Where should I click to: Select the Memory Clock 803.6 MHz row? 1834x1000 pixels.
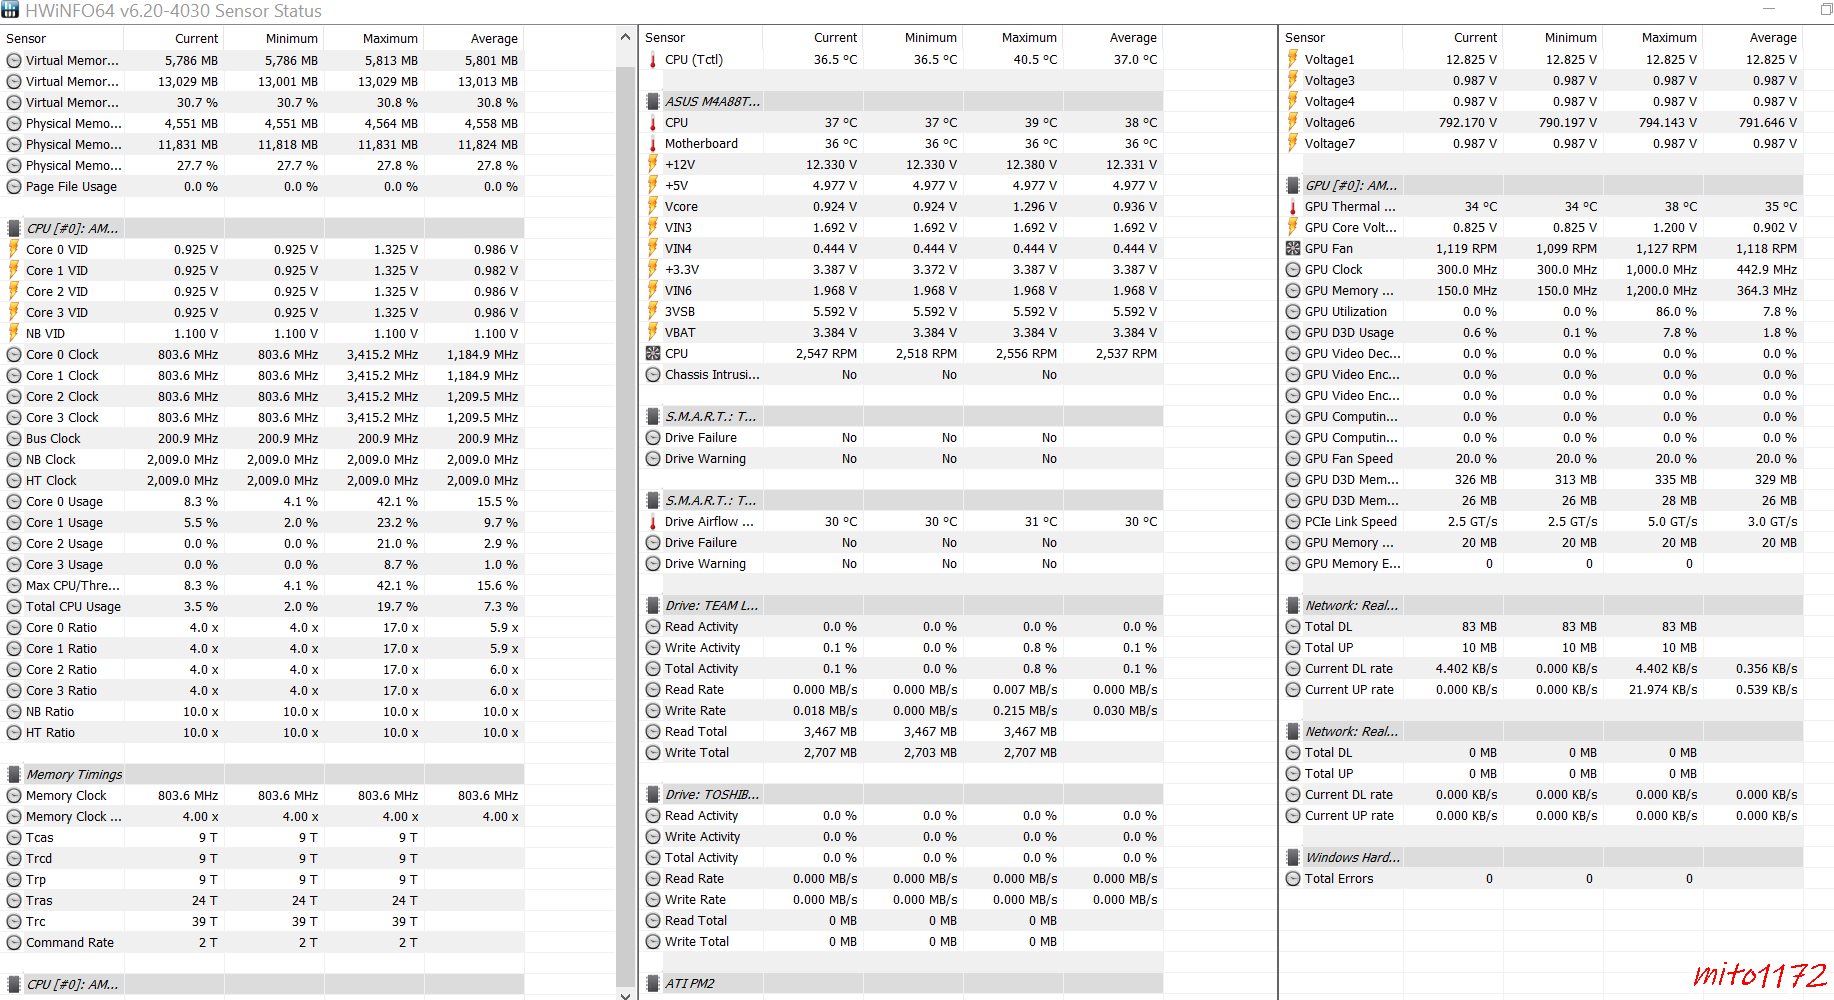tap(262, 795)
